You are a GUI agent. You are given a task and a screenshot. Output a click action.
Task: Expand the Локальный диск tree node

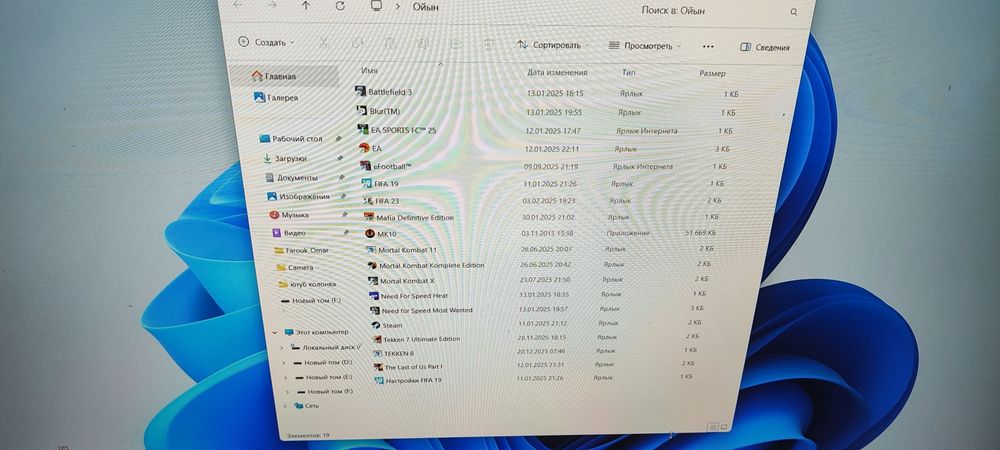[x=282, y=347]
